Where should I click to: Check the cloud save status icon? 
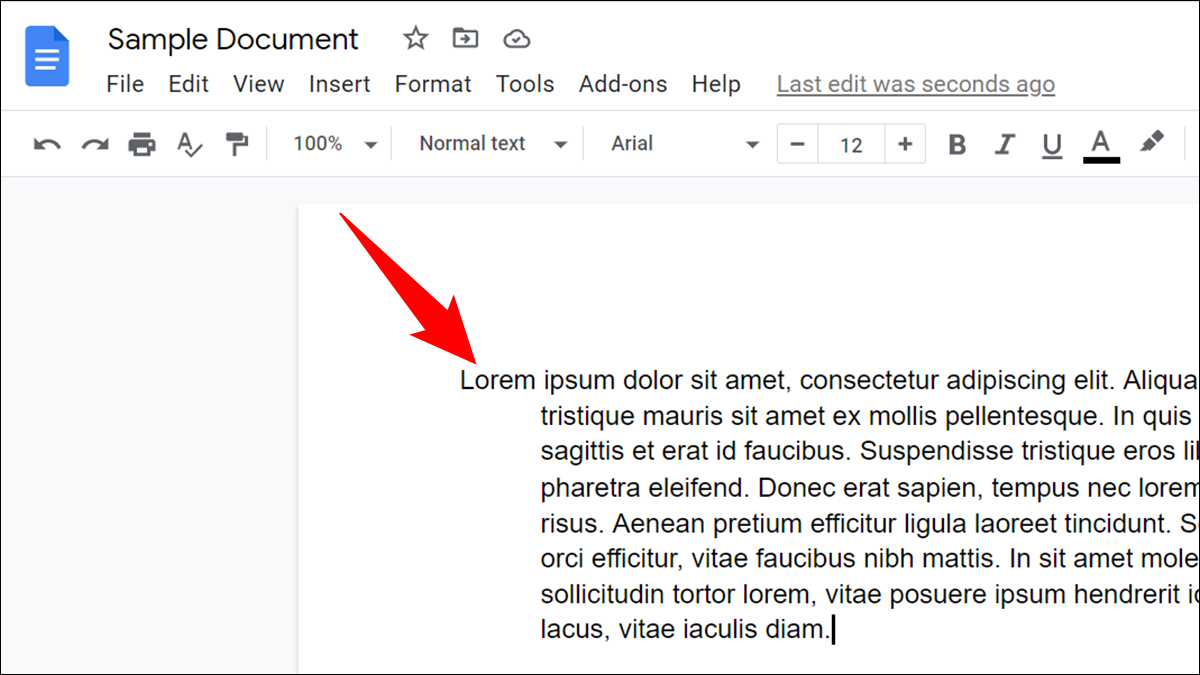tap(516, 39)
